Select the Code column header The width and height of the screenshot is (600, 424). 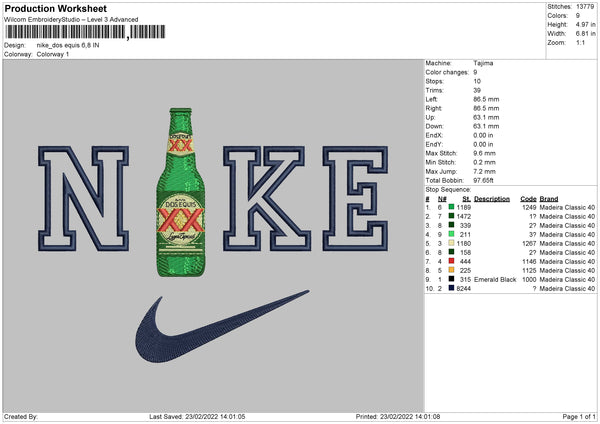[x=528, y=199]
